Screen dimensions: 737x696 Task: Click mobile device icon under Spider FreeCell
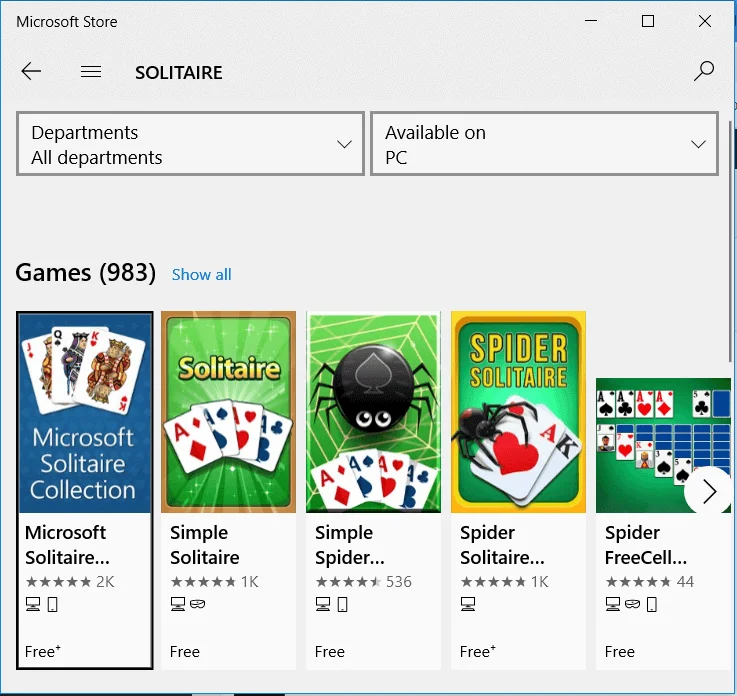[x=651, y=604]
